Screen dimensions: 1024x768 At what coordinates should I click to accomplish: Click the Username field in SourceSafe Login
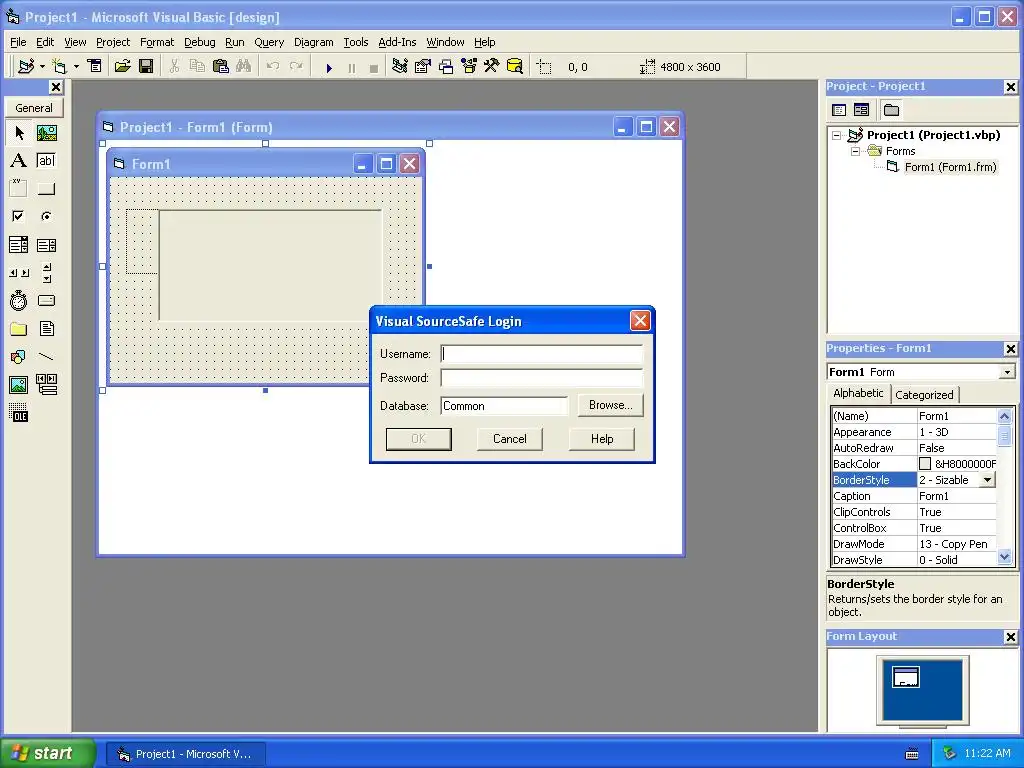[541, 354]
